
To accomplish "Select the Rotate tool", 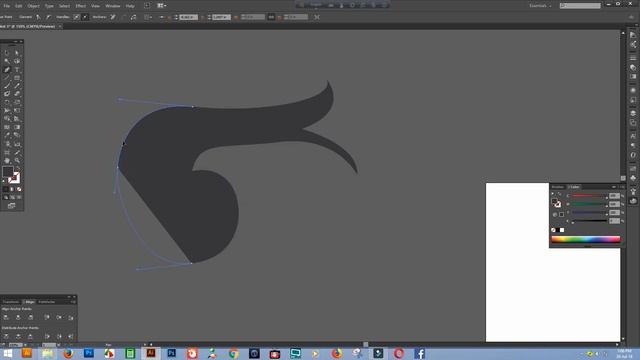I will (7, 102).
